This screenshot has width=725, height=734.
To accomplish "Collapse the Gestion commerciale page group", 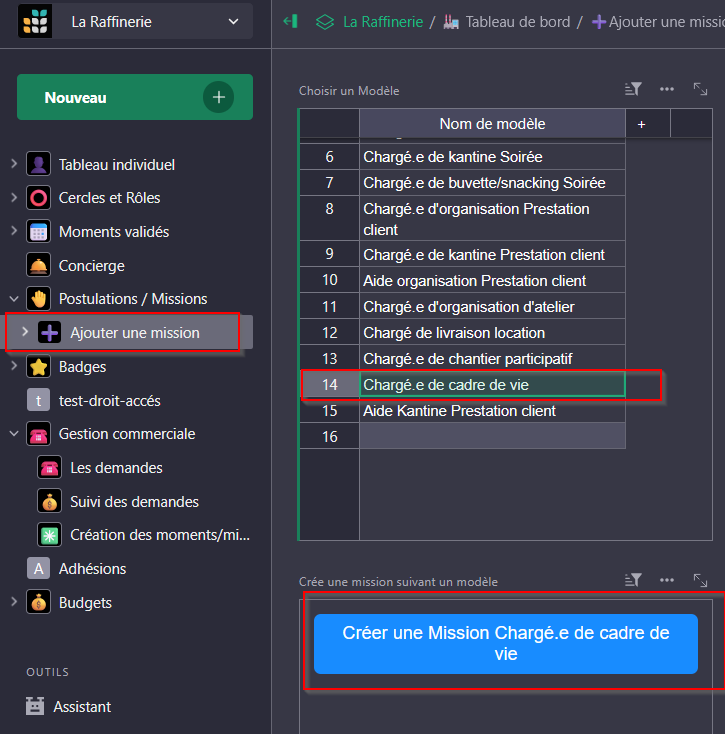I will click(14, 434).
